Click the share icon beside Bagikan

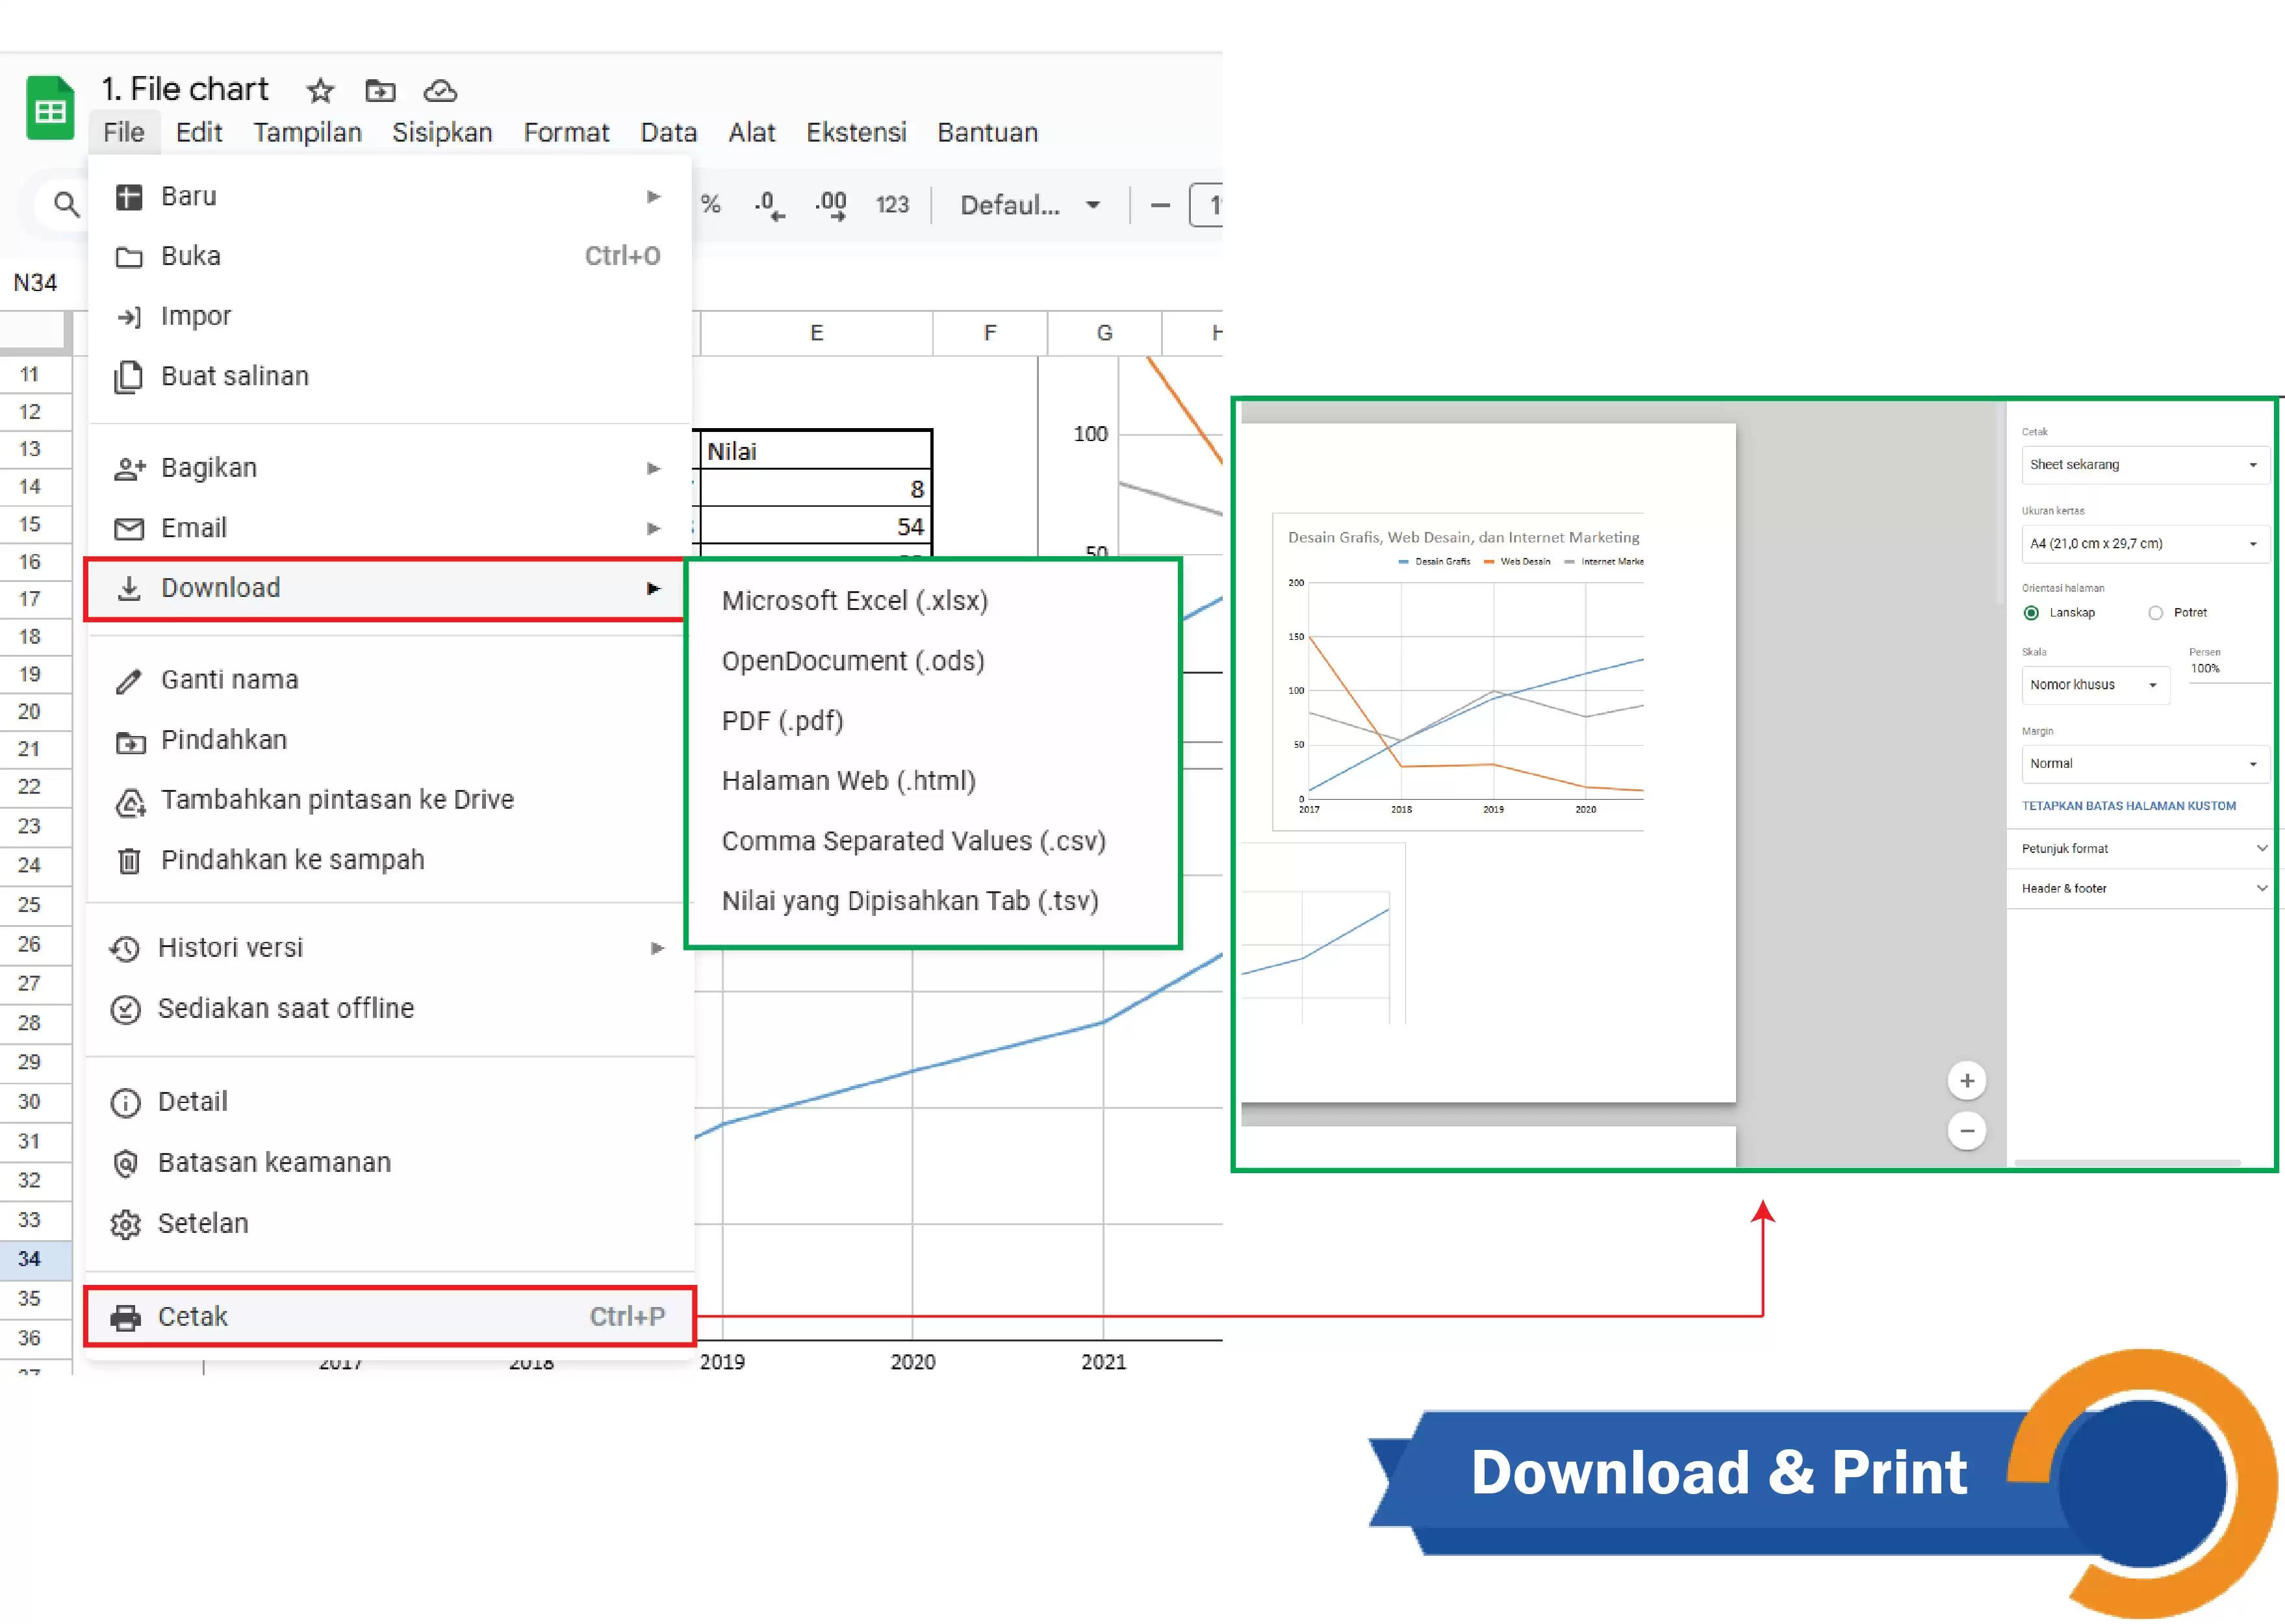(129, 467)
